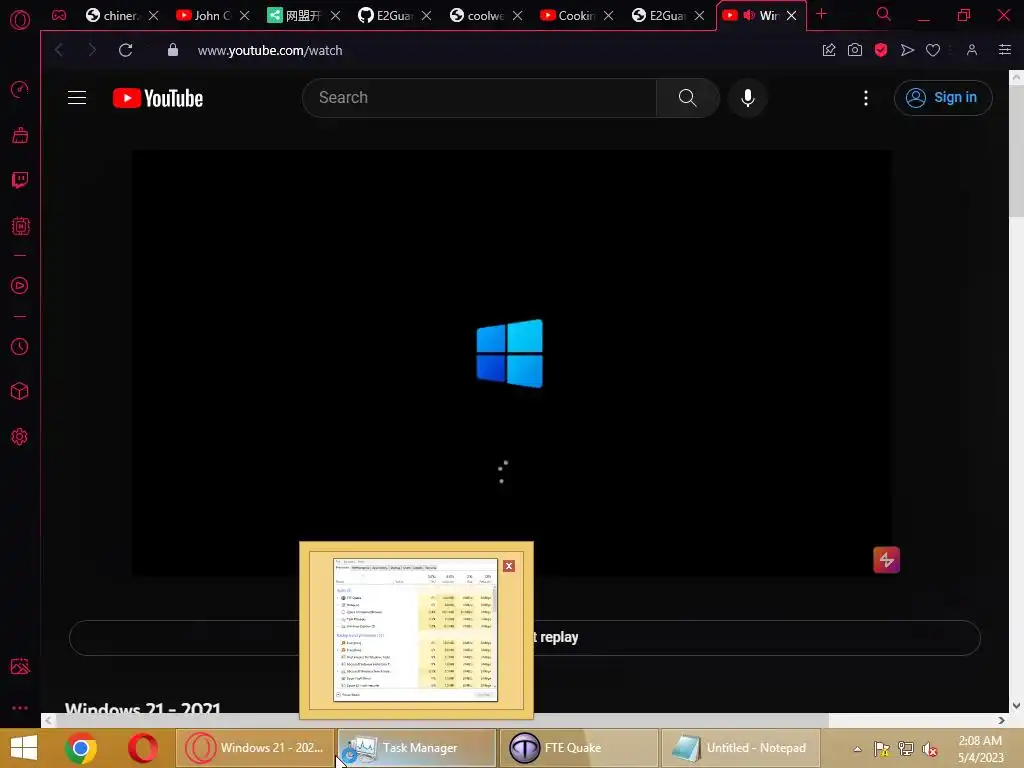This screenshot has height=768, width=1024.
Task: Click the replay button below the video
Action: coord(524,637)
